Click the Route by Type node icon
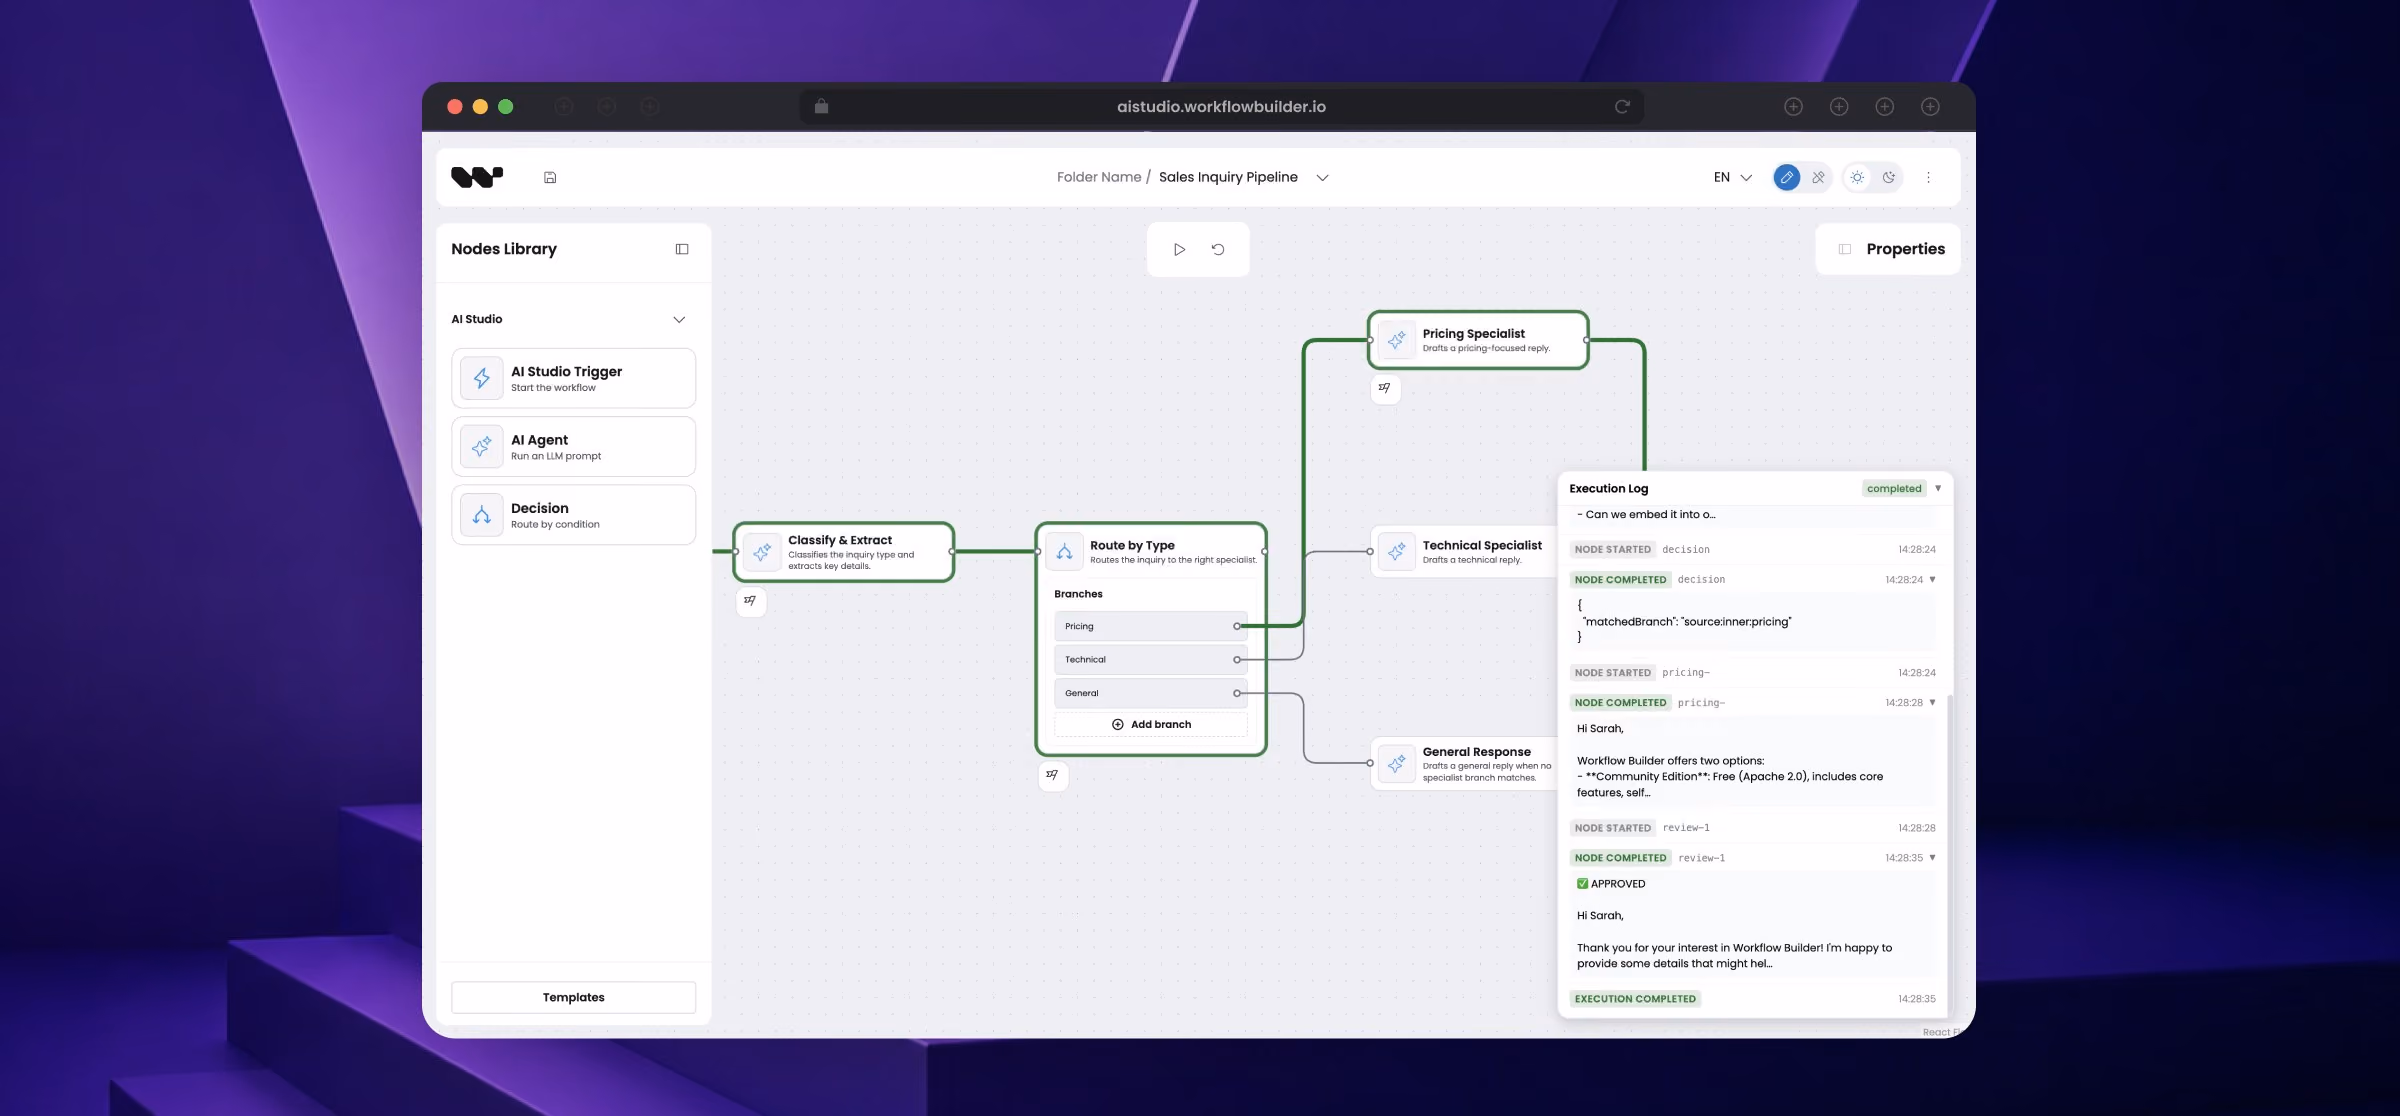This screenshot has width=2400, height=1116. (1064, 552)
